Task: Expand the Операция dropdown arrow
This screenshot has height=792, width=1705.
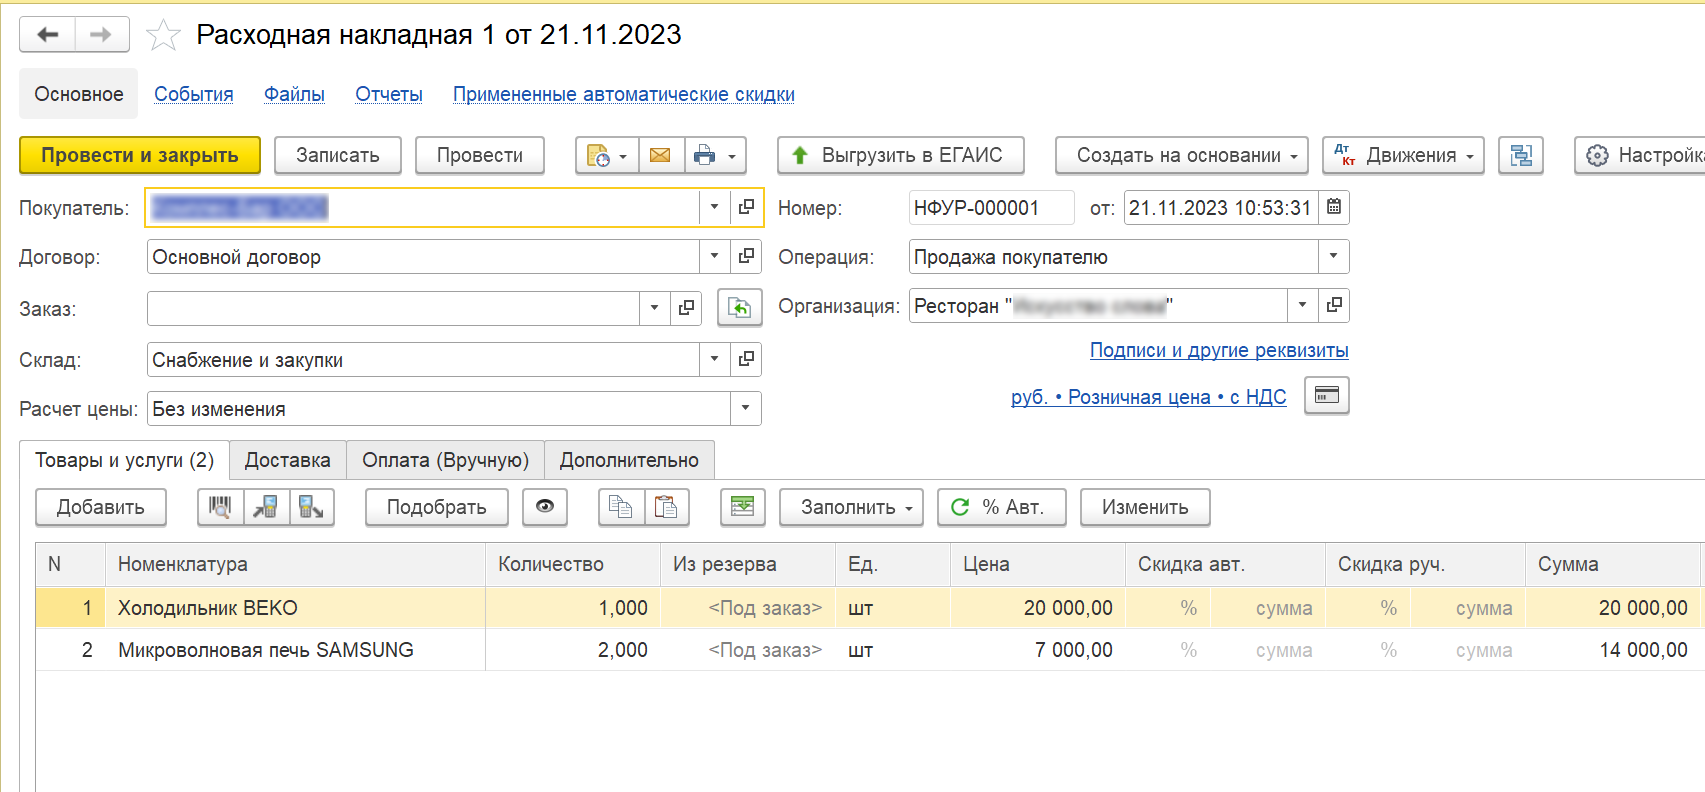Action: tap(1333, 256)
